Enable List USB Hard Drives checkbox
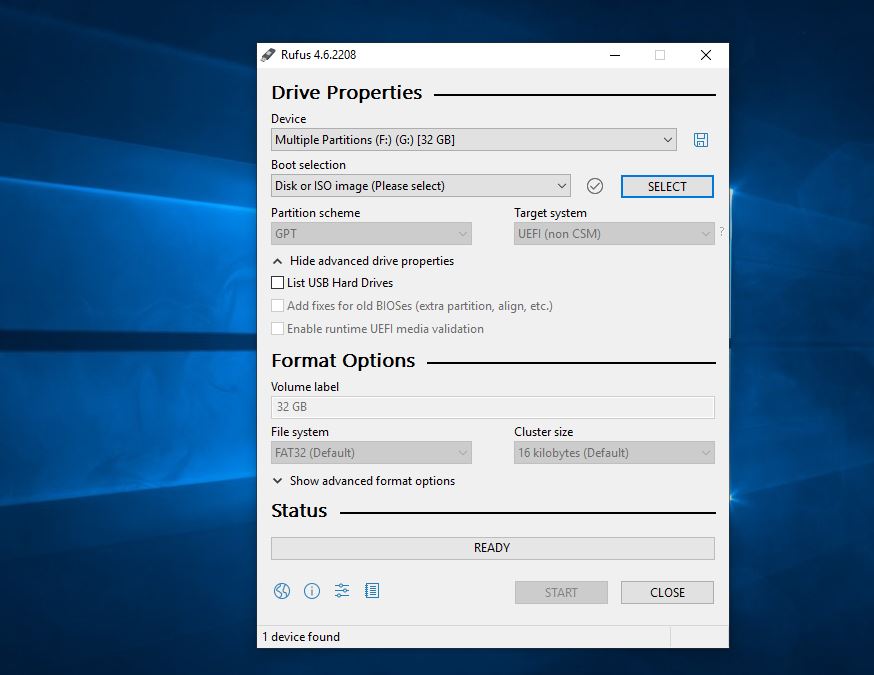Image resolution: width=874 pixels, height=675 pixels. coord(278,283)
